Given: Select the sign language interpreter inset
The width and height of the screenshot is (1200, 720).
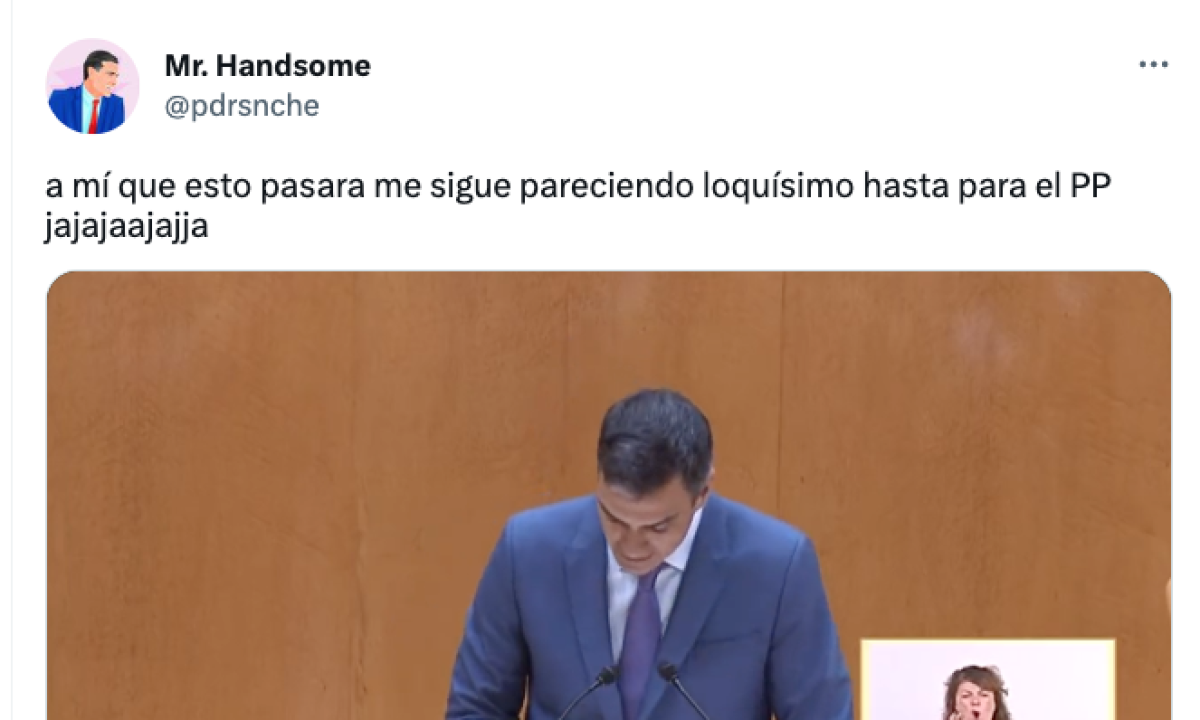Looking at the screenshot, I should point(988,680).
